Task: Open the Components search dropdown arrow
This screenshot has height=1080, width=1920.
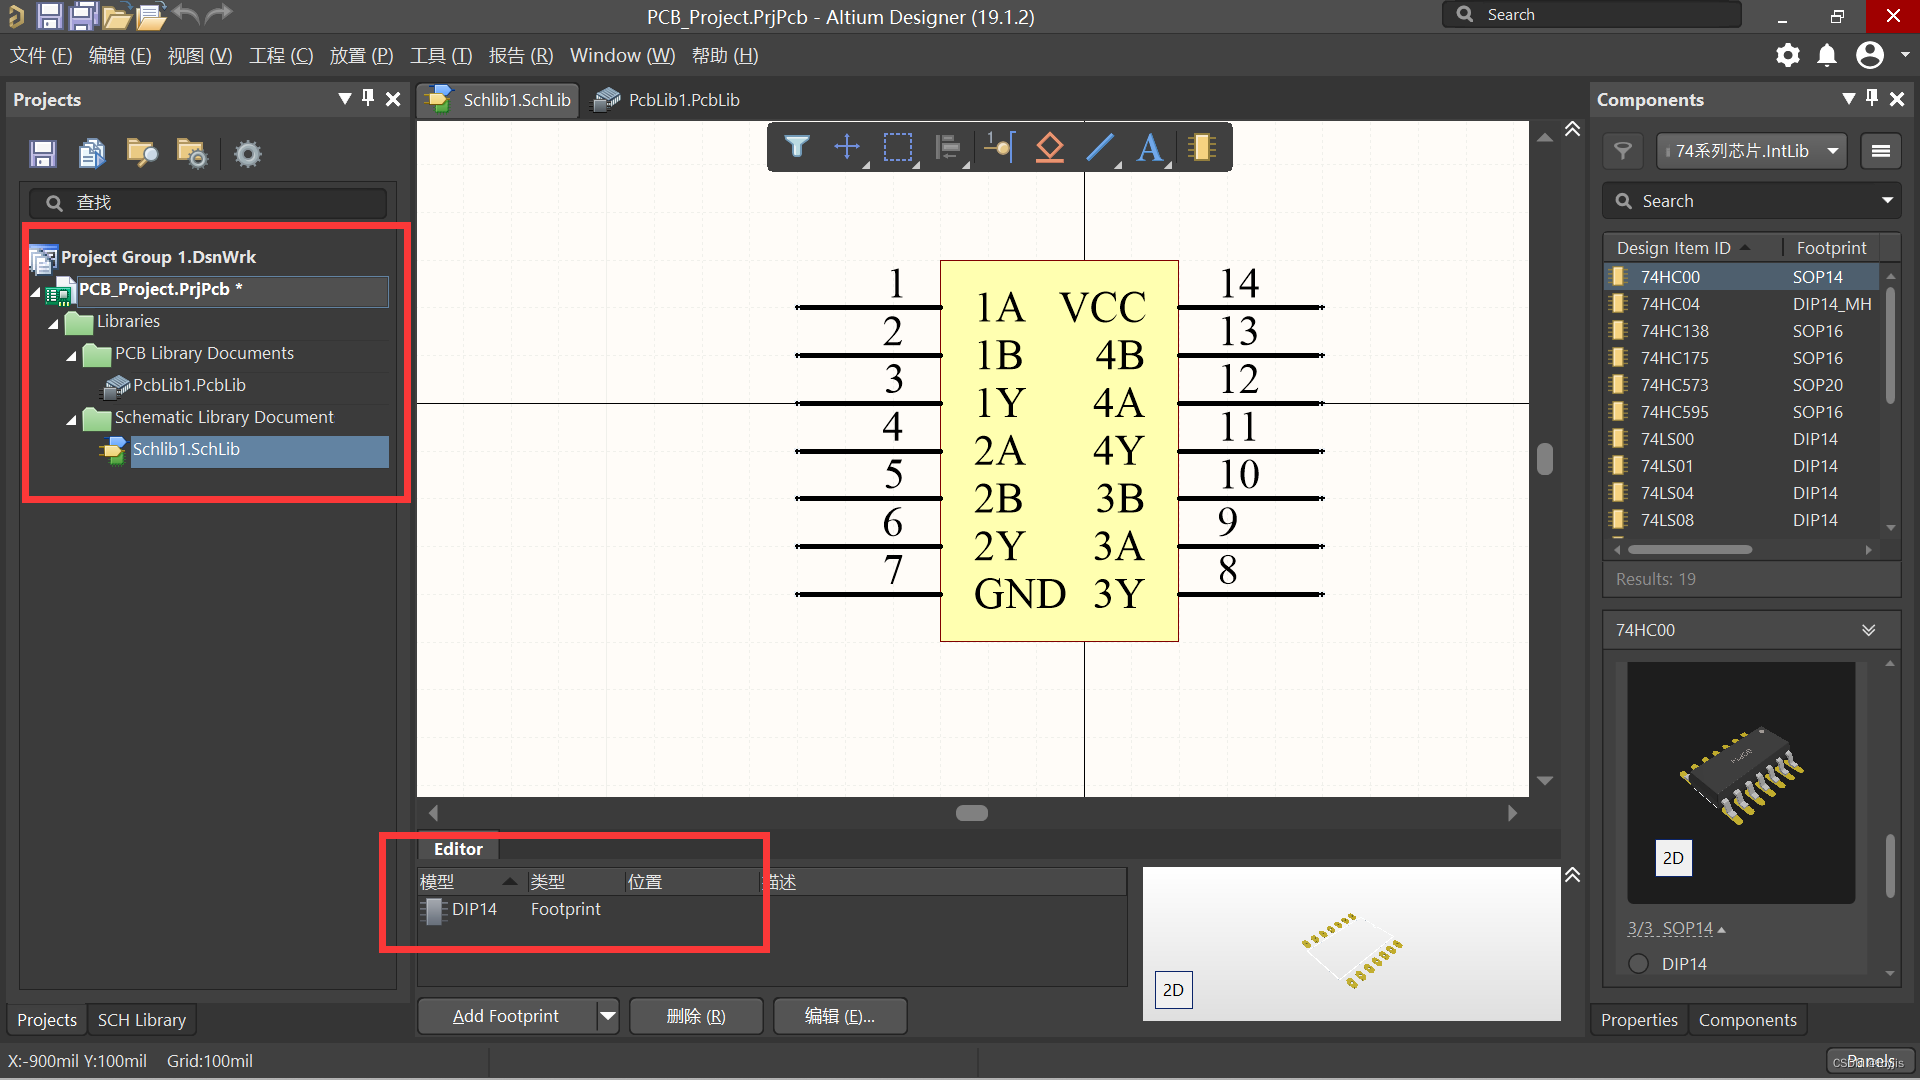Action: pyautogui.click(x=1887, y=201)
